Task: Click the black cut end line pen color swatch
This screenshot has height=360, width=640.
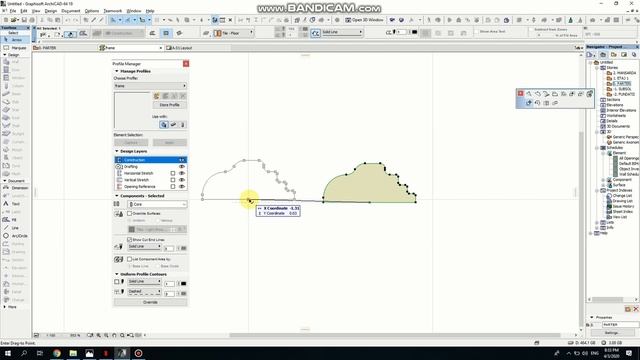Action: pyautogui.click(x=183, y=248)
